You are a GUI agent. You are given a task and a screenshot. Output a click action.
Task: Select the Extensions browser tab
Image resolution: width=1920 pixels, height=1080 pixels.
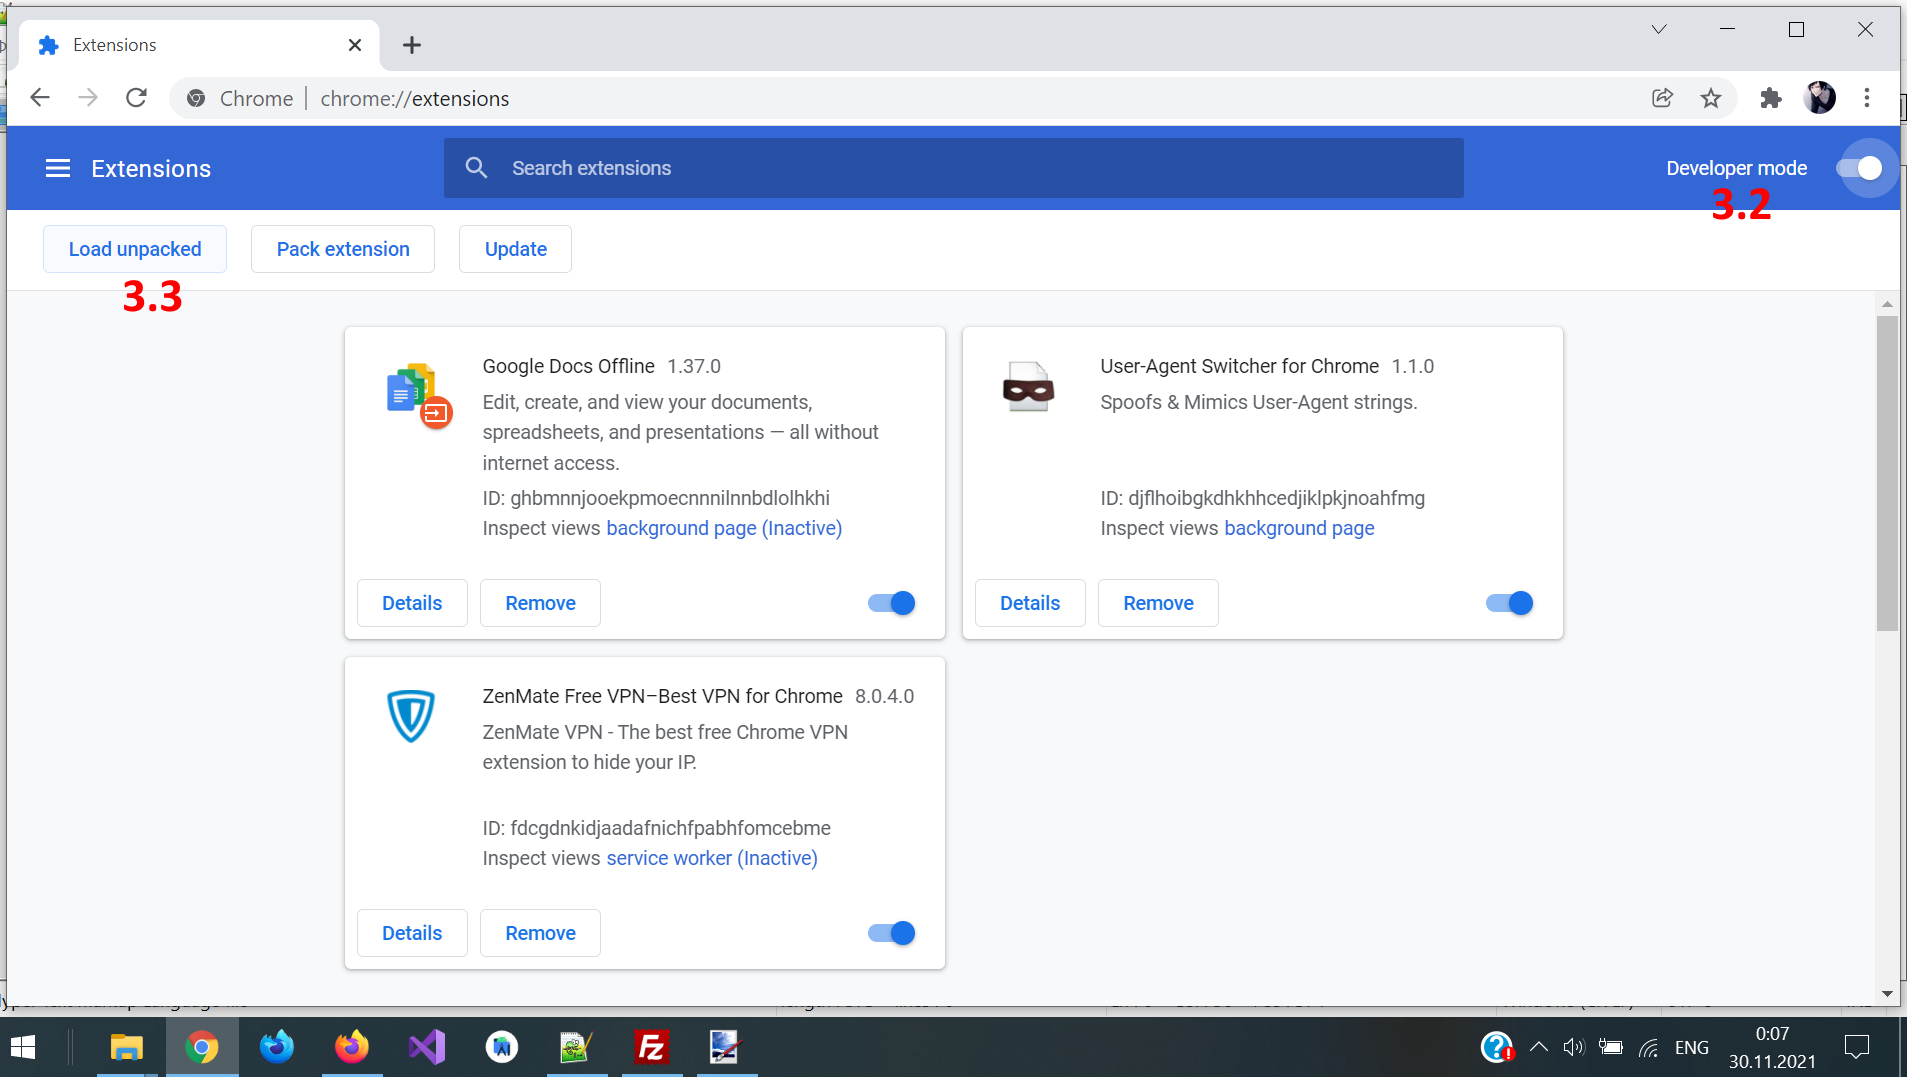click(199, 45)
